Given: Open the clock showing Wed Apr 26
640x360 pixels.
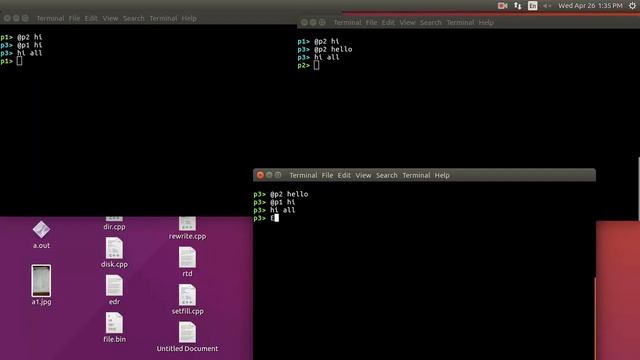Looking at the screenshot, I should pyautogui.click(x=590, y=6).
